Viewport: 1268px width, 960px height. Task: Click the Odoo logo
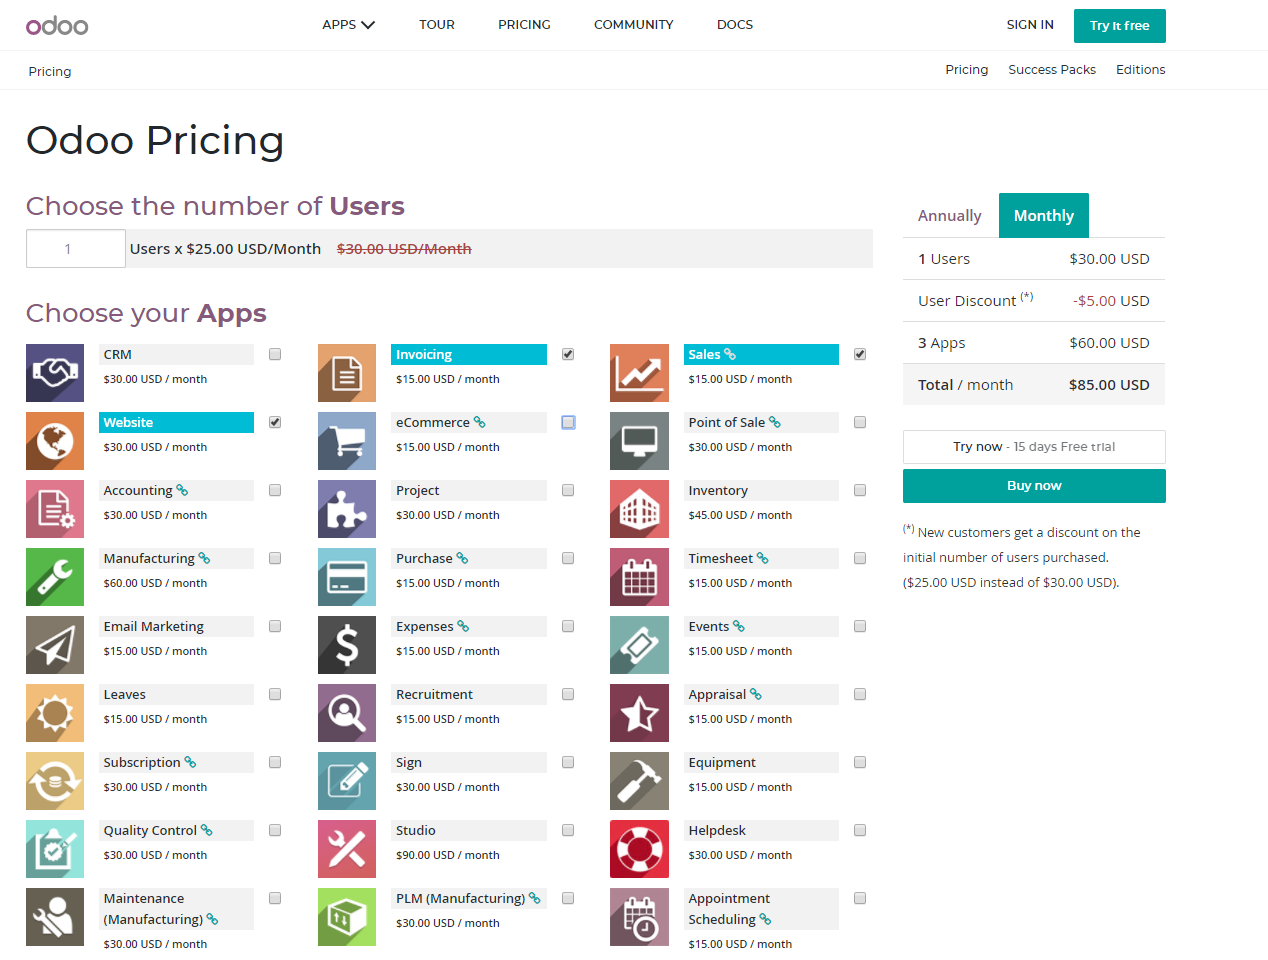coord(57,26)
